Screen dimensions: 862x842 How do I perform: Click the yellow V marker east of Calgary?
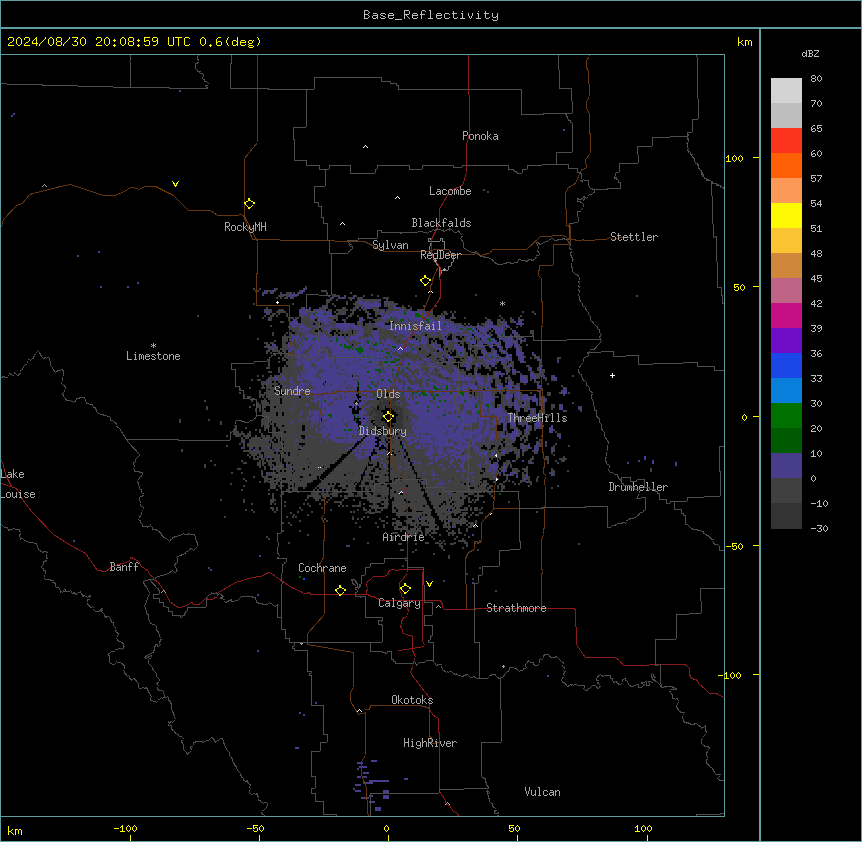click(x=429, y=584)
